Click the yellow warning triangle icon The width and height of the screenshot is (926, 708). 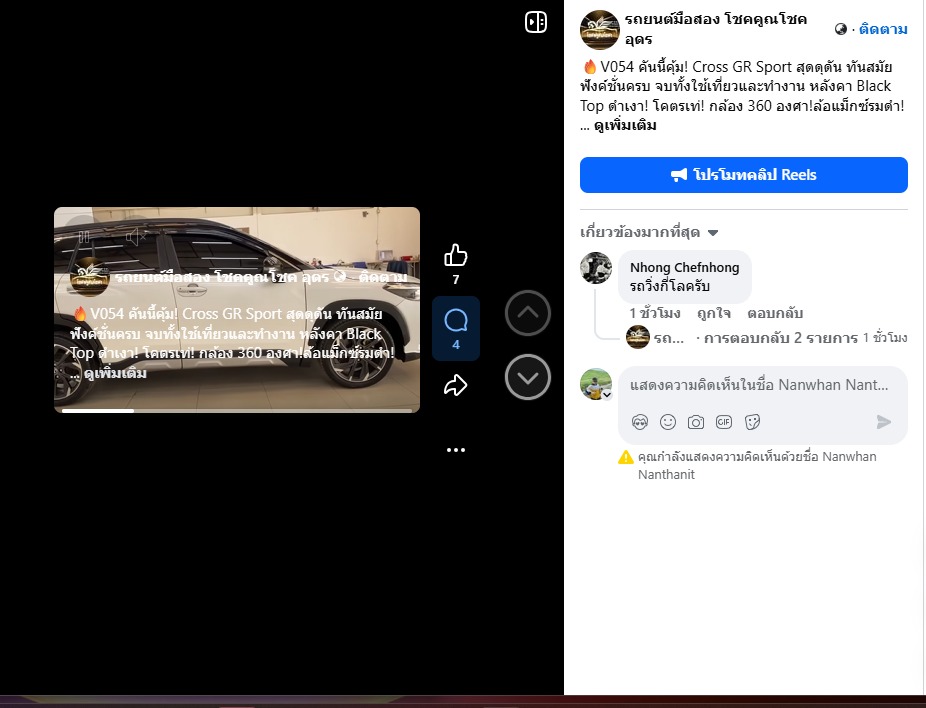(625, 457)
